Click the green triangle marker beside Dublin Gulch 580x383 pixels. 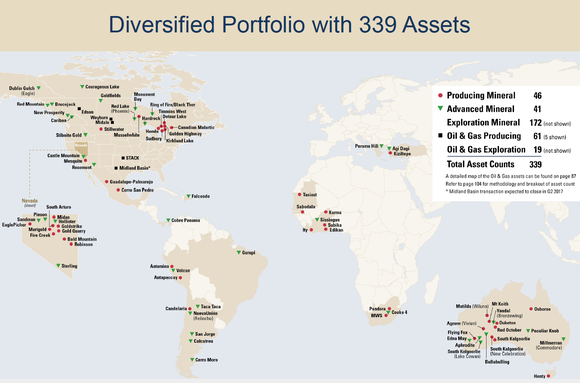click(x=38, y=88)
